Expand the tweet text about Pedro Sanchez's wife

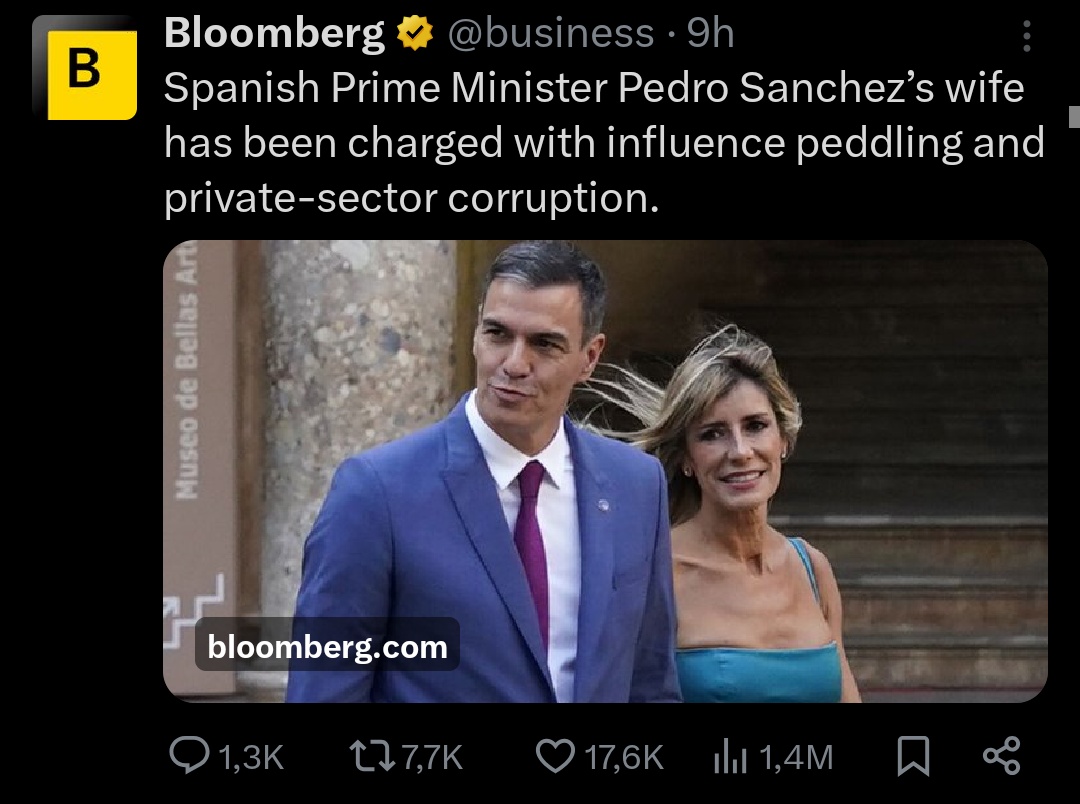tap(600, 143)
